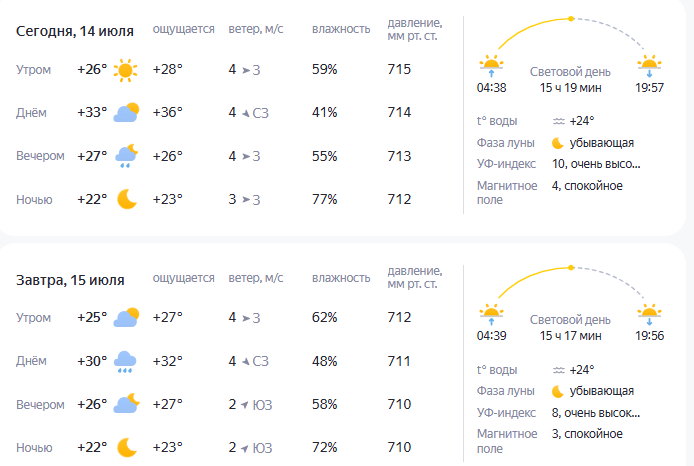Click the sunny icon for today's morning

(125, 70)
